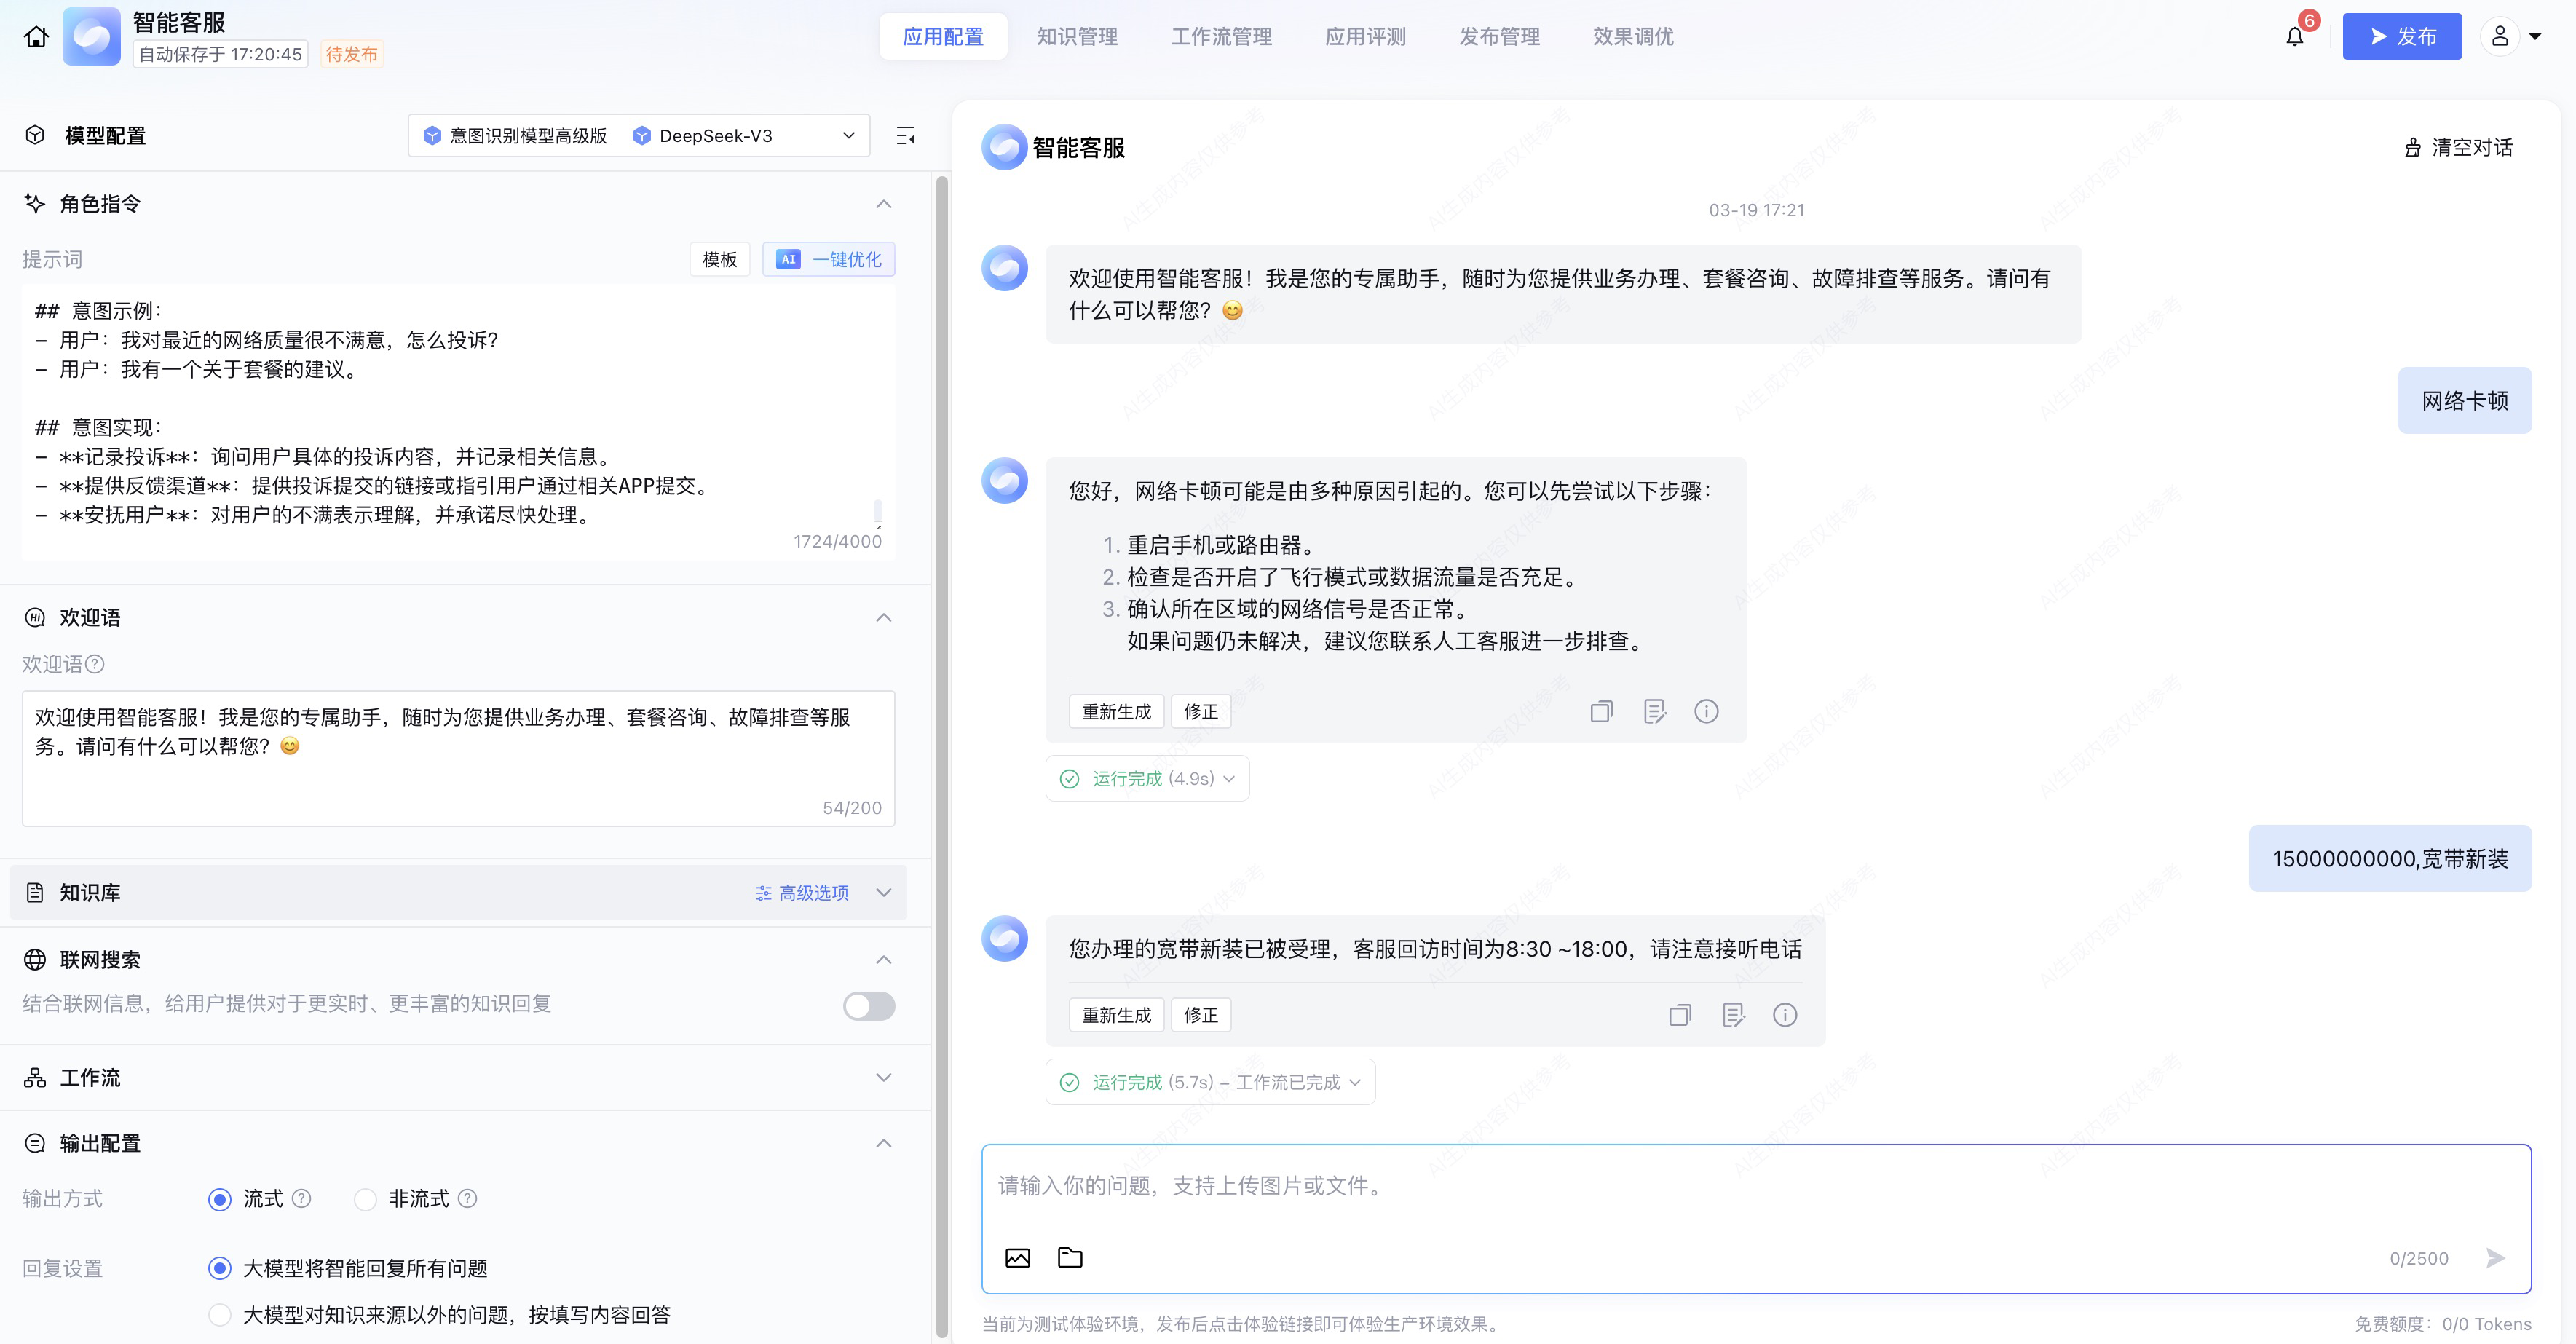Viewport: 2576px width, 1344px height.
Task: Click the 发布 button
Action: (x=2401, y=37)
